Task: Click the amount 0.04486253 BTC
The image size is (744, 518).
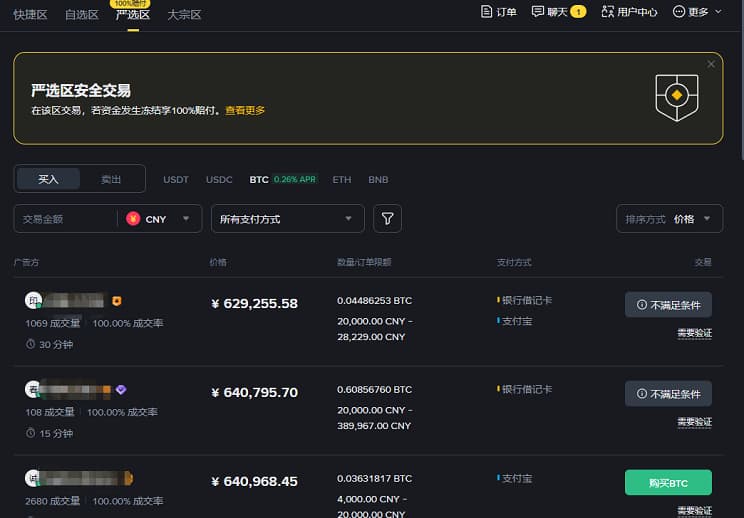Action: pyautogui.click(x=374, y=301)
